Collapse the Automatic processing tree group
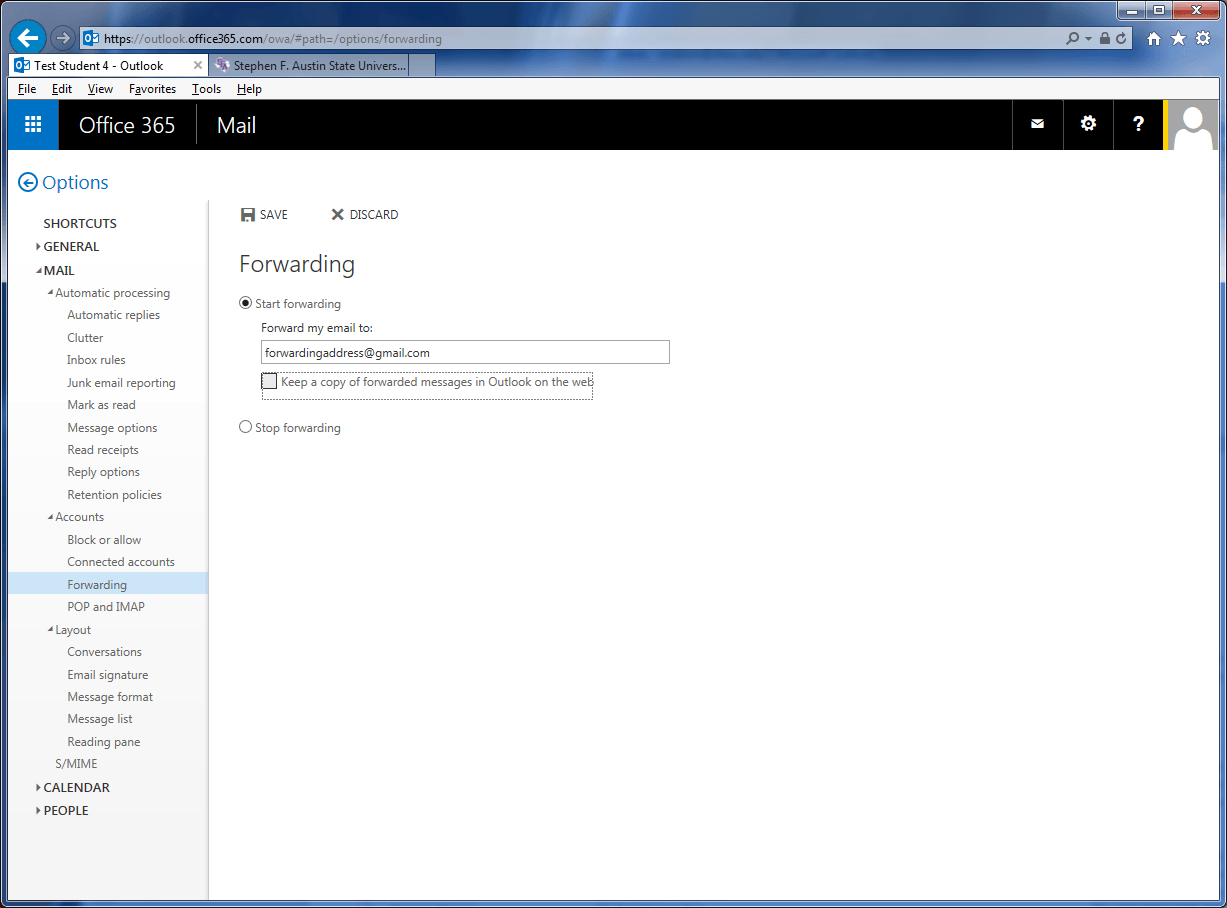The height and width of the screenshot is (908, 1227). 50,293
